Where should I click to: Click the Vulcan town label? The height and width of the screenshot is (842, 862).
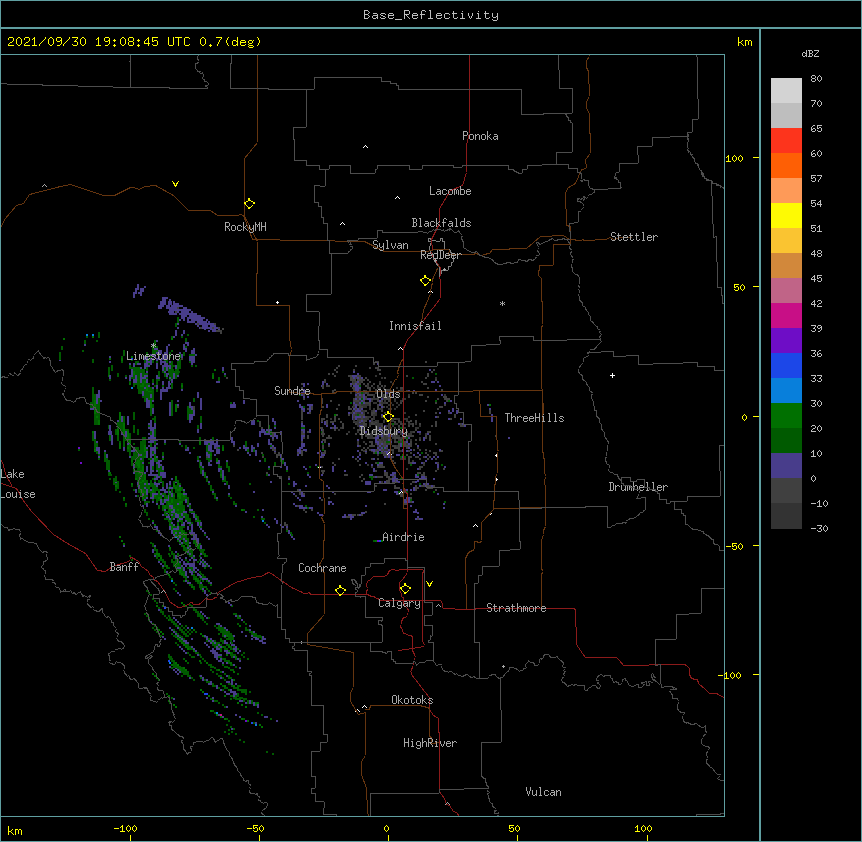(x=543, y=792)
